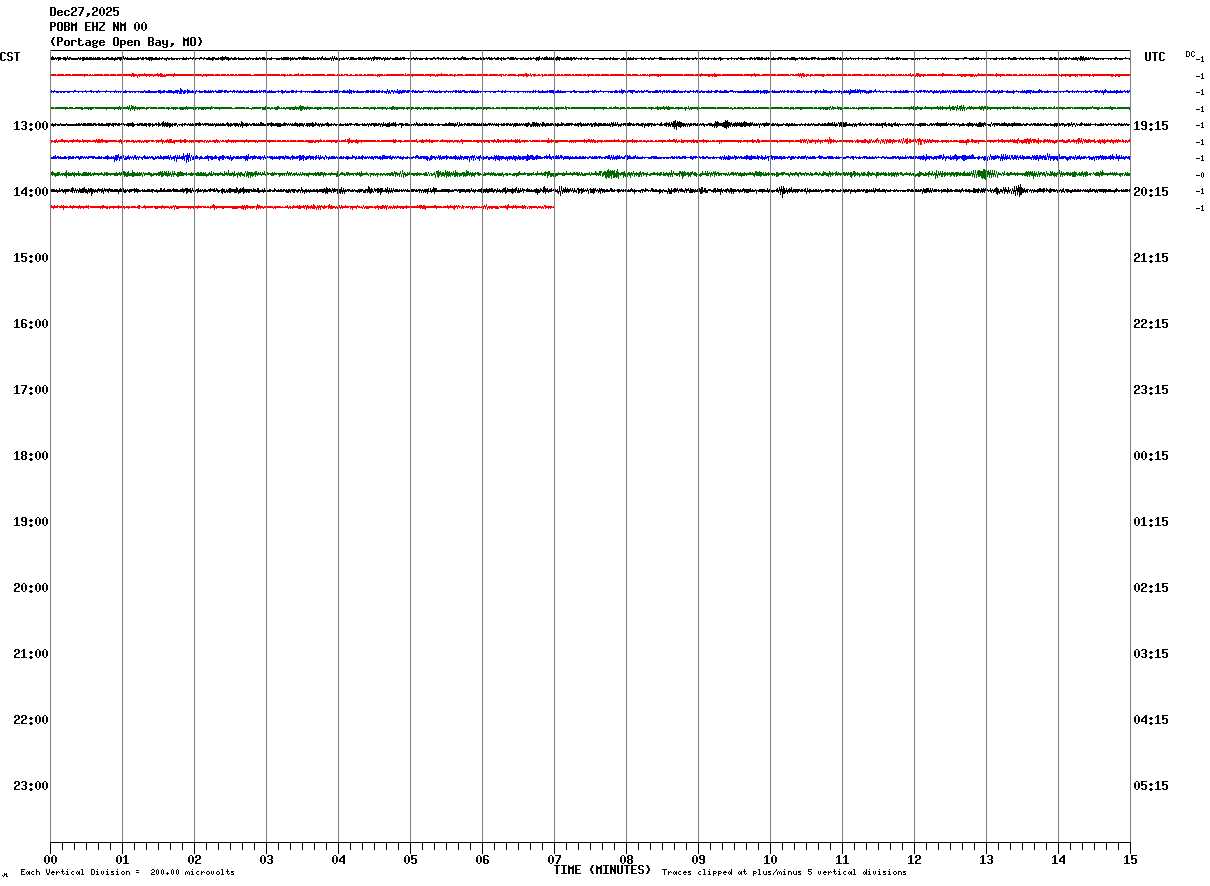
Task: Click the date label Dec27,2025
Action: [84, 12]
